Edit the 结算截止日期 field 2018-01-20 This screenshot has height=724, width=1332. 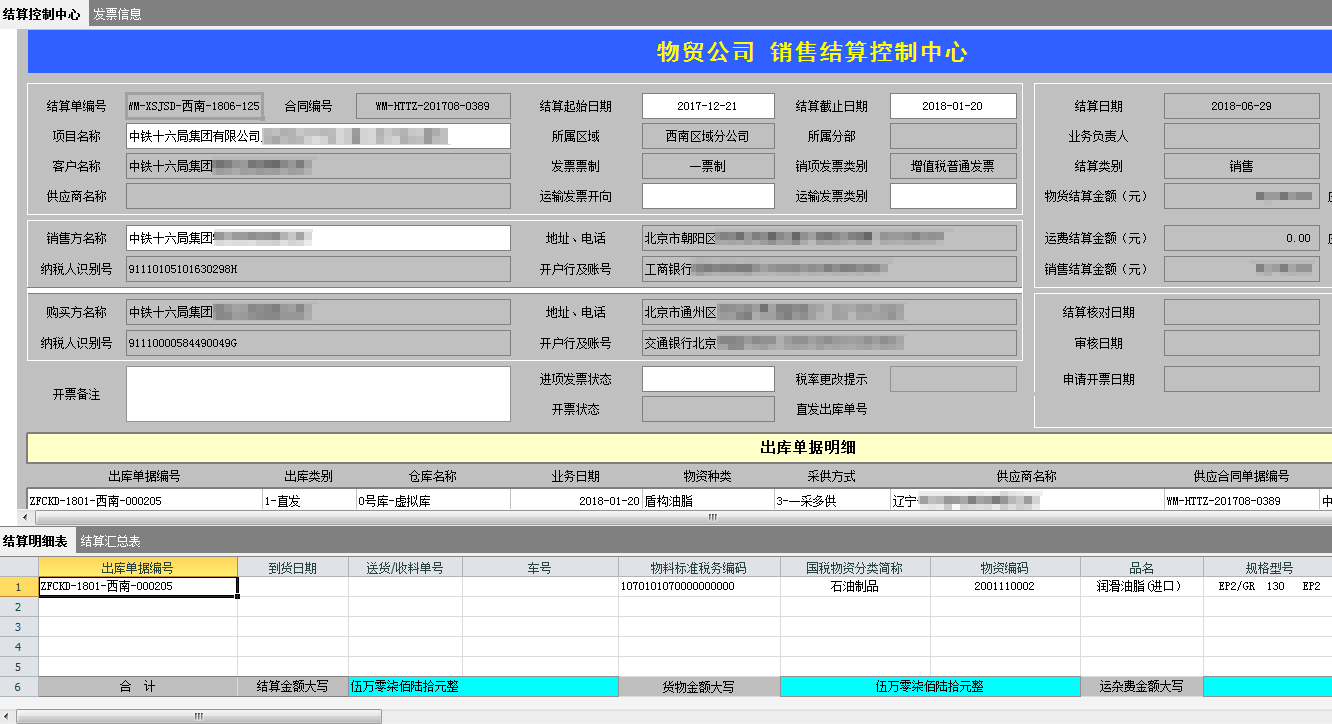point(953,106)
